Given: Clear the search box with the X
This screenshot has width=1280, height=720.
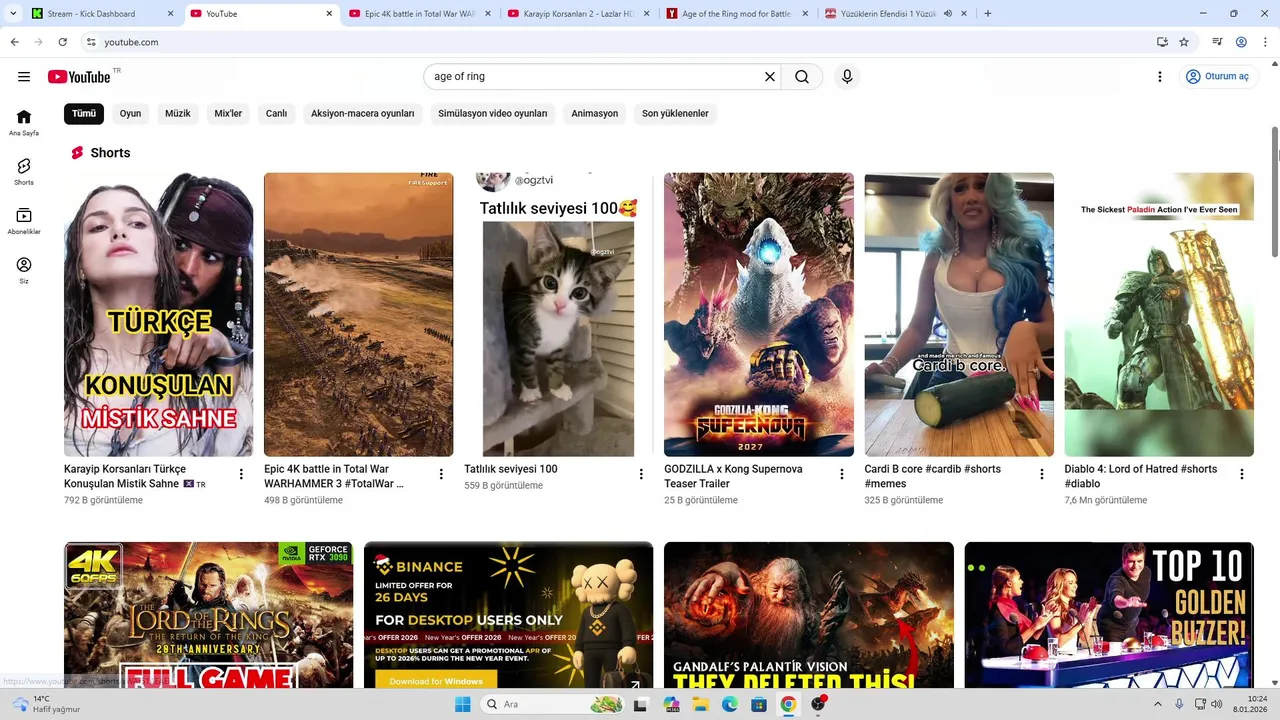Looking at the screenshot, I should coord(770,77).
